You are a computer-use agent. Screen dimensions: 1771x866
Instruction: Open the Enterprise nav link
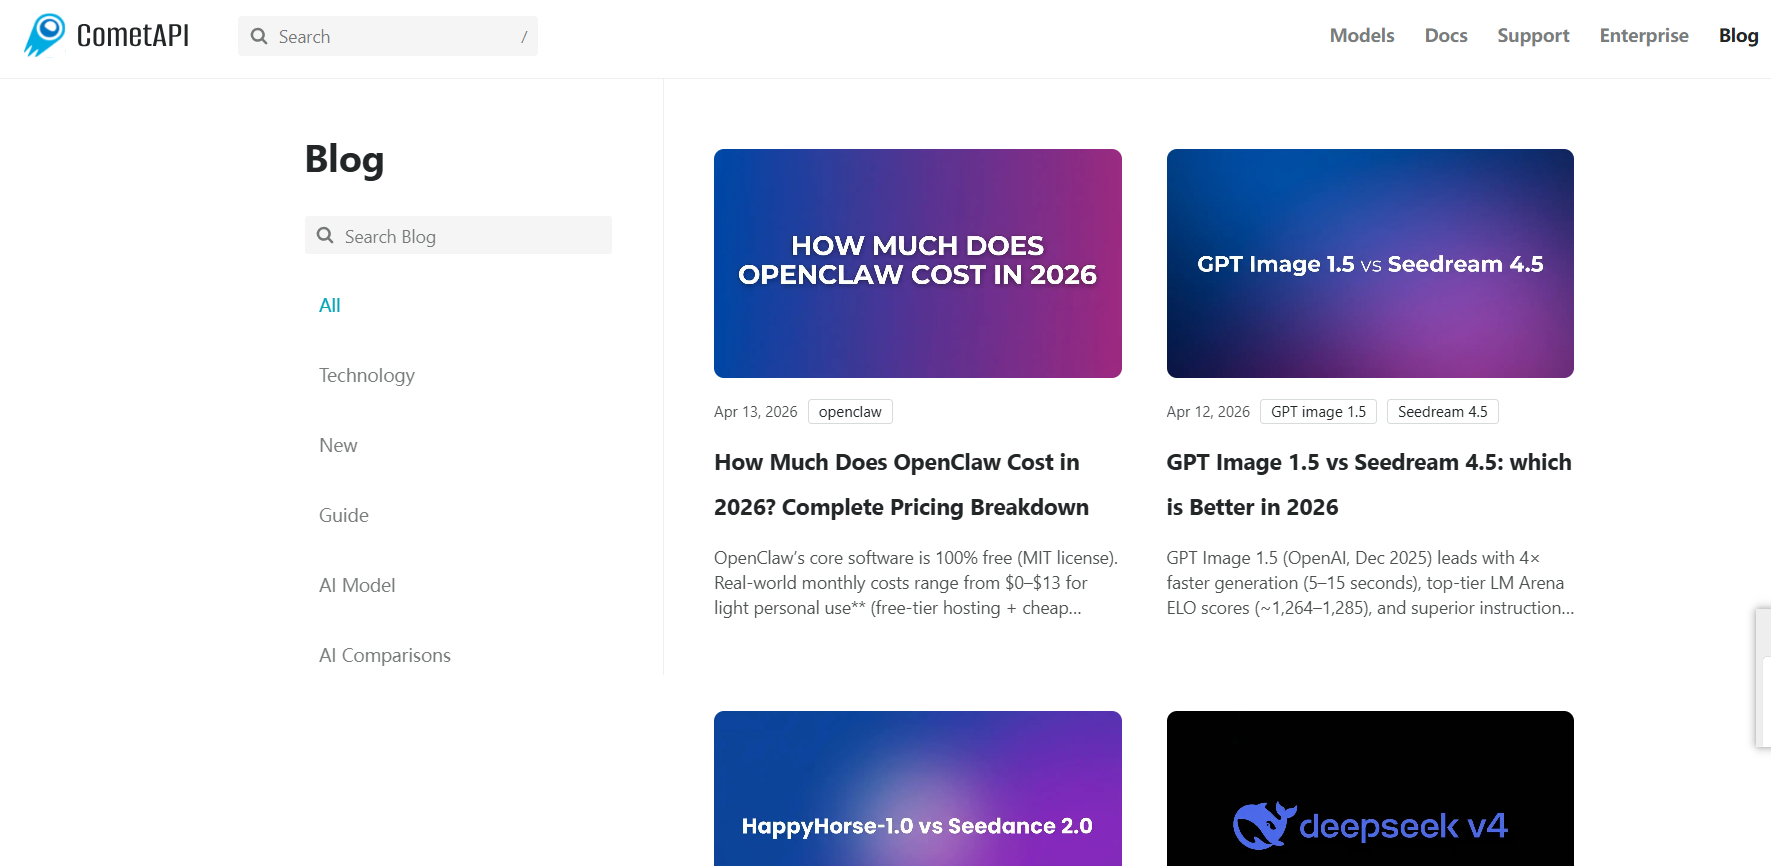point(1644,36)
